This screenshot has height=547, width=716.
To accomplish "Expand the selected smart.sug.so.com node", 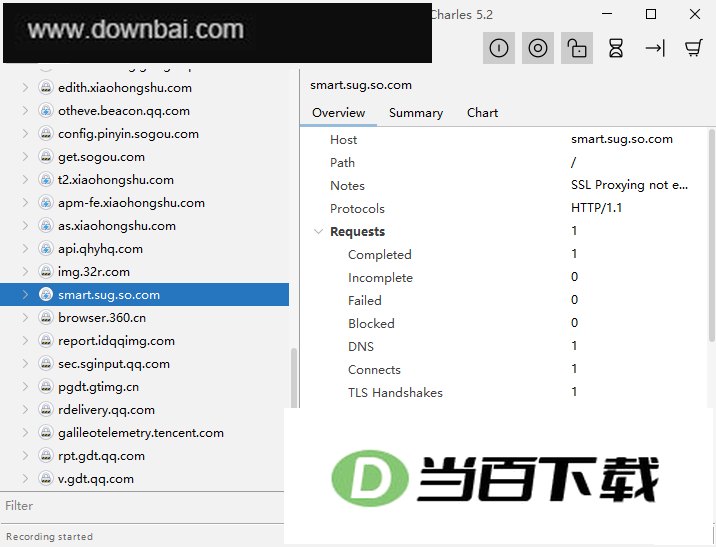I will click(25, 295).
